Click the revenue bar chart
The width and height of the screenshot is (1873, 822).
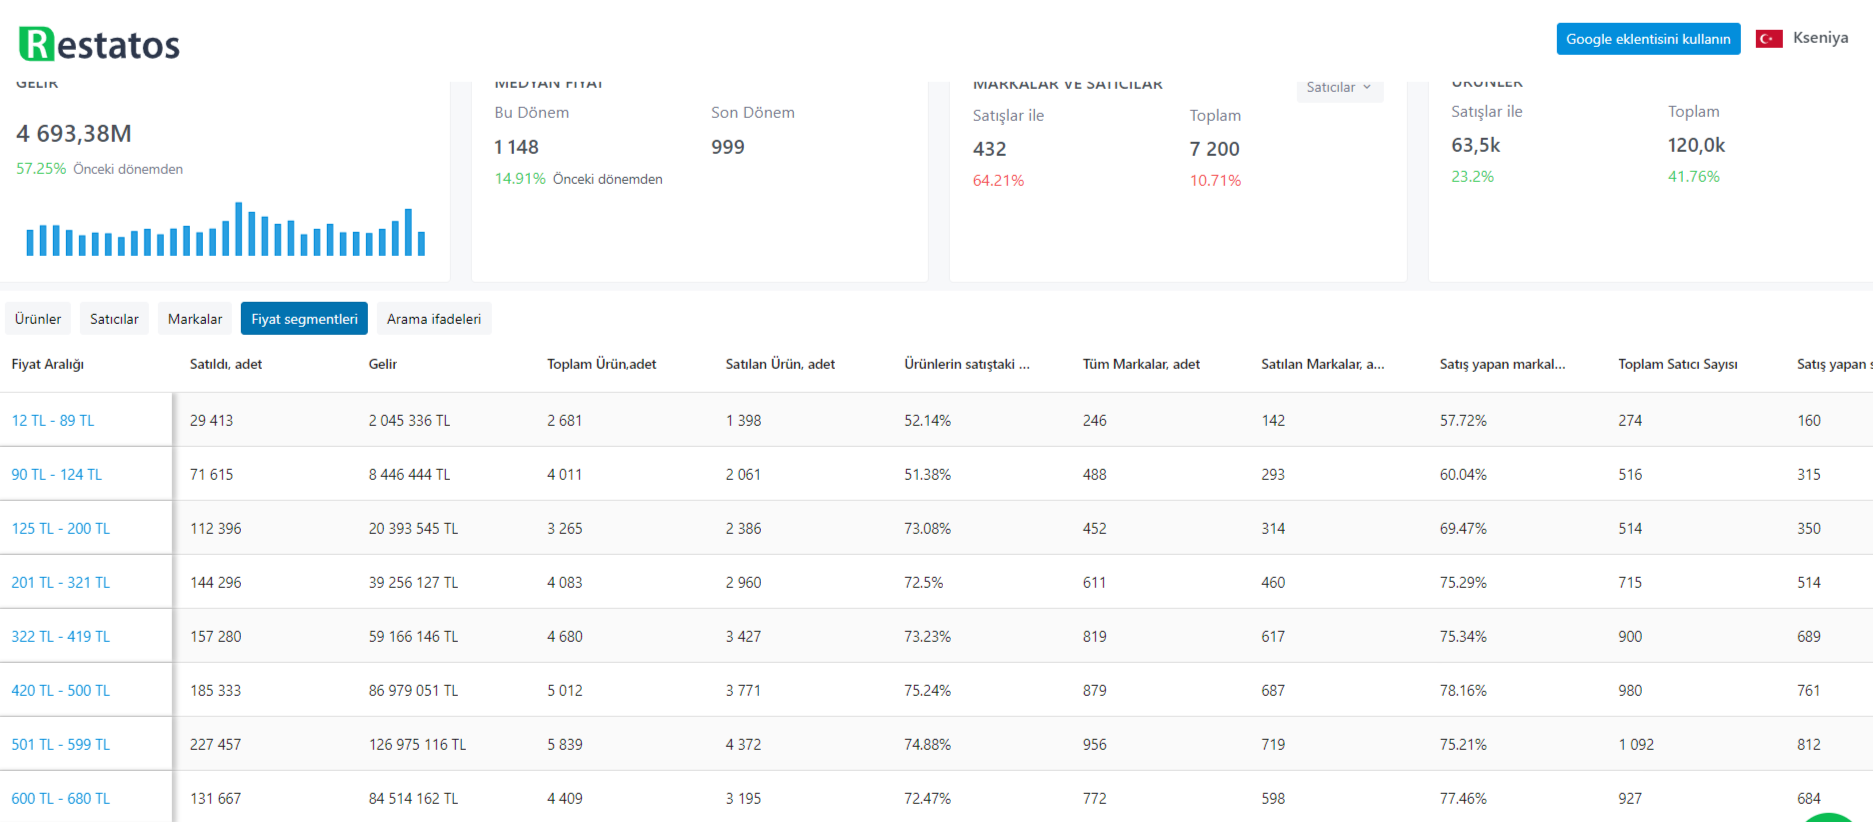point(226,229)
